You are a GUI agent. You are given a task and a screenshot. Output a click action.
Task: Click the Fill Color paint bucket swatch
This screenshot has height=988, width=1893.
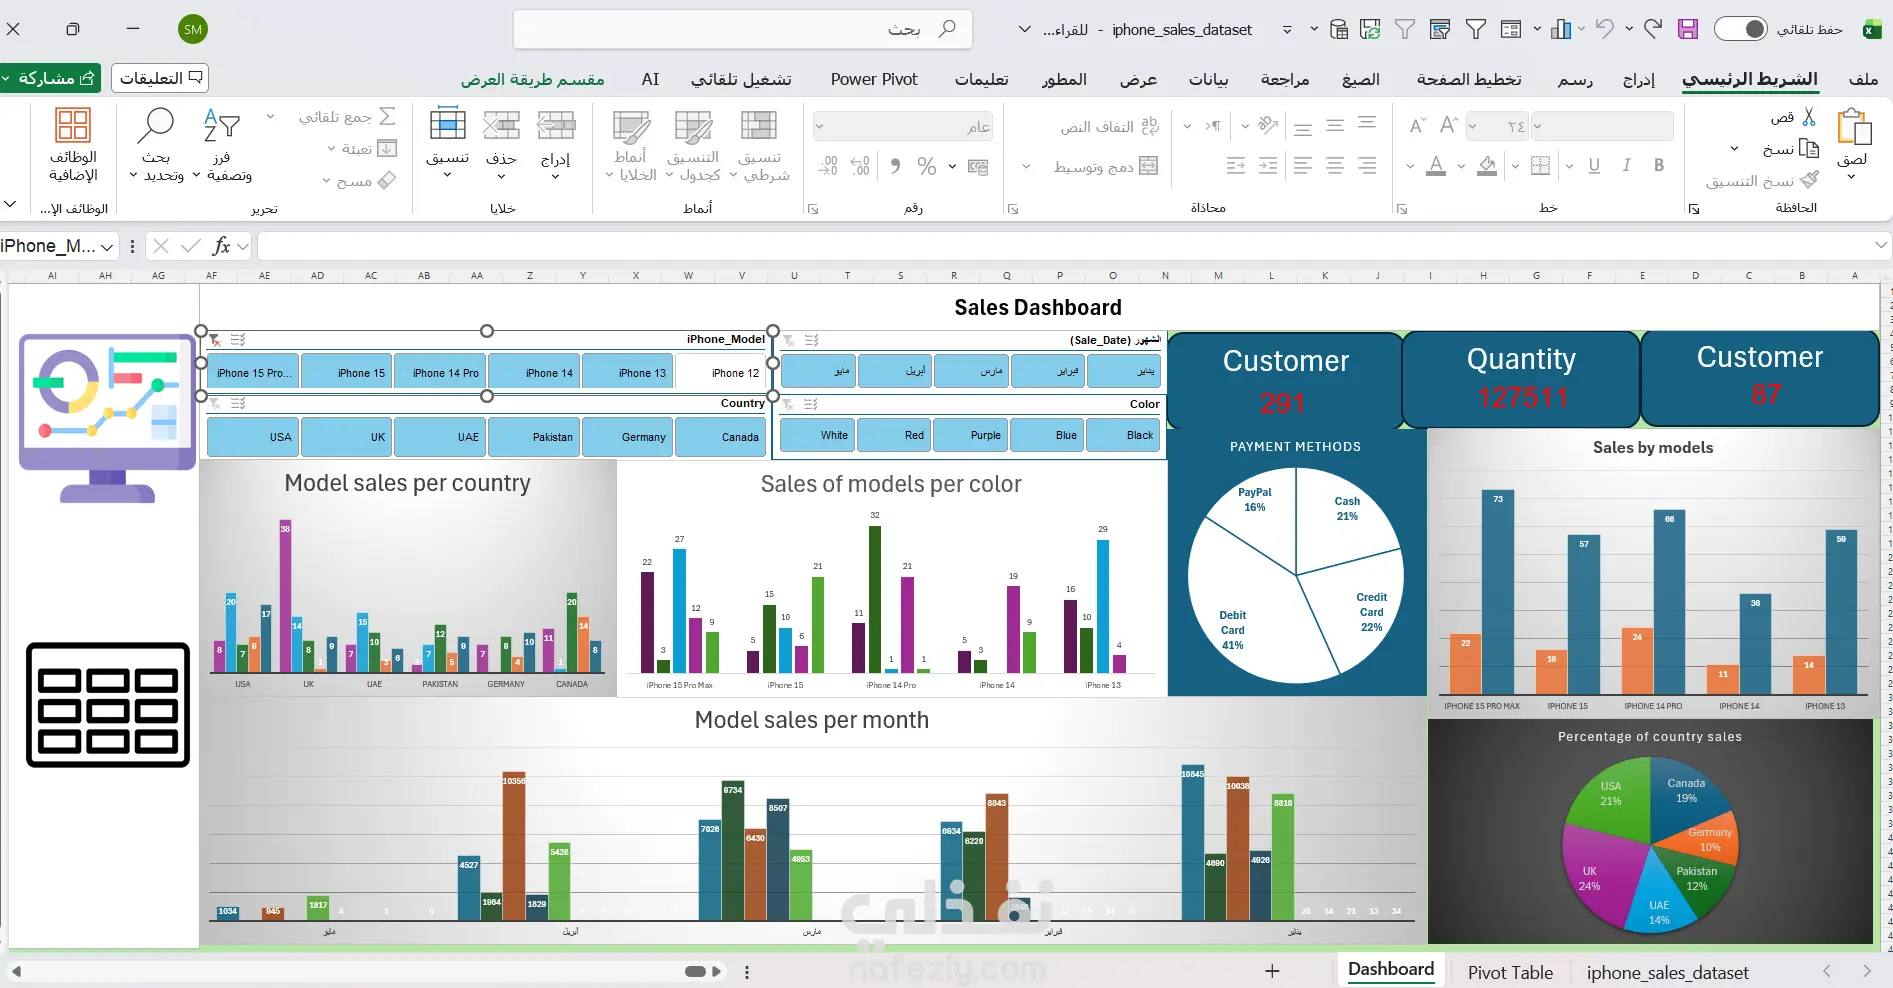click(x=1487, y=166)
